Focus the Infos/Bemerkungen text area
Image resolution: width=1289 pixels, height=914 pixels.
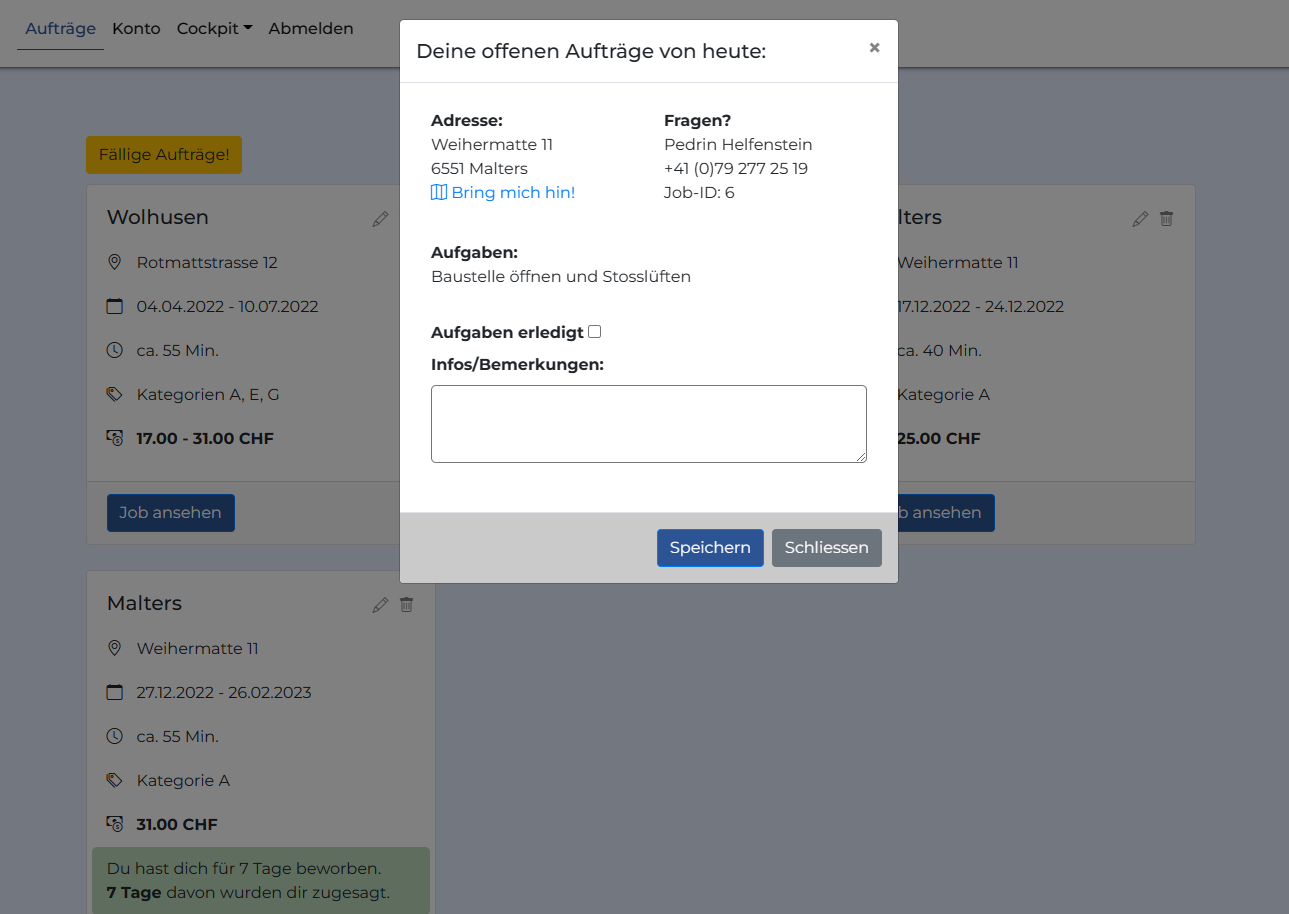click(x=648, y=424)
